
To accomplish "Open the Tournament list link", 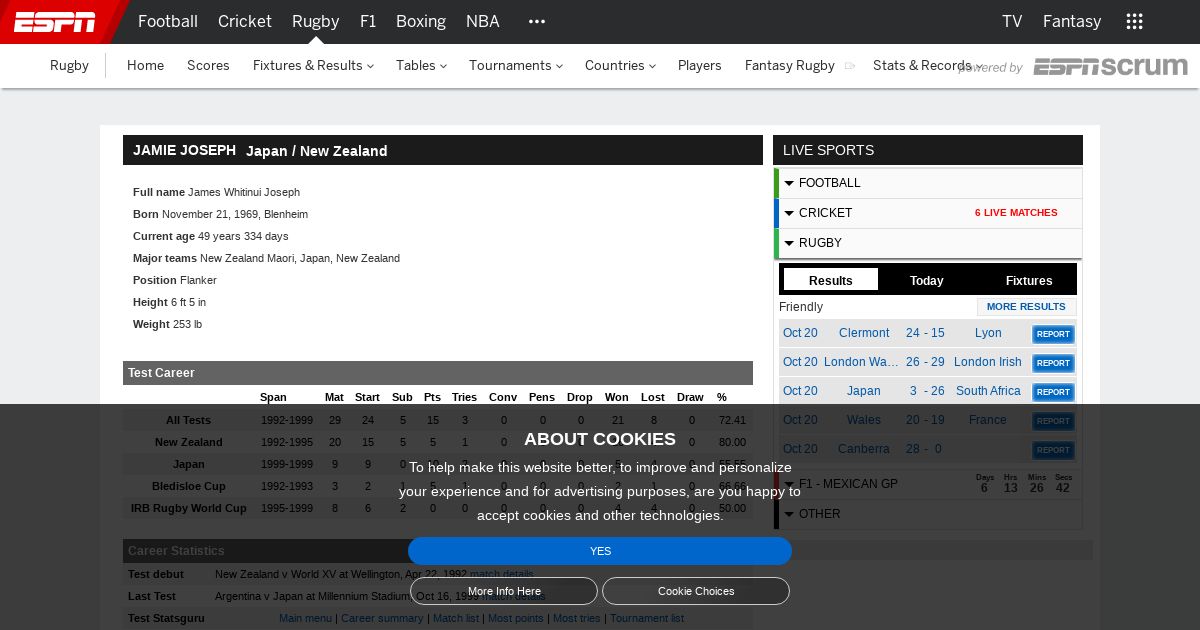I will (x=647, y=618).
